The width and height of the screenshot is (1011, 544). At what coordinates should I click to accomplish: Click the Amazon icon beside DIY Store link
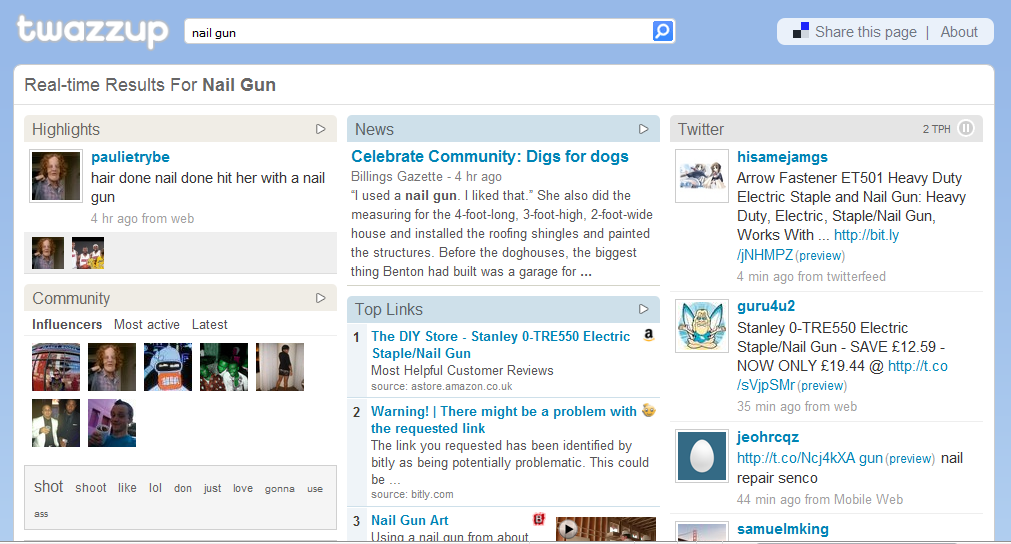649,336
